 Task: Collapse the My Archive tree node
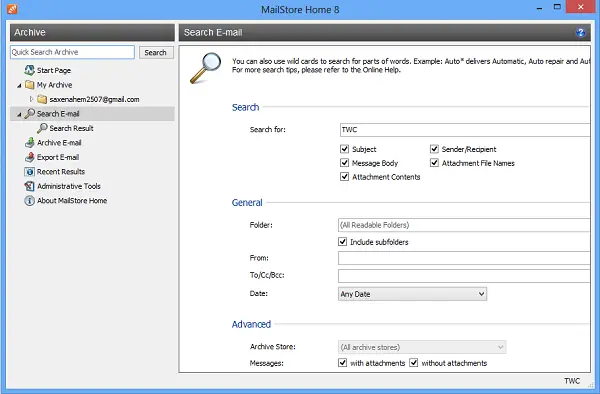pyautogui.click(x=19, y=85)
